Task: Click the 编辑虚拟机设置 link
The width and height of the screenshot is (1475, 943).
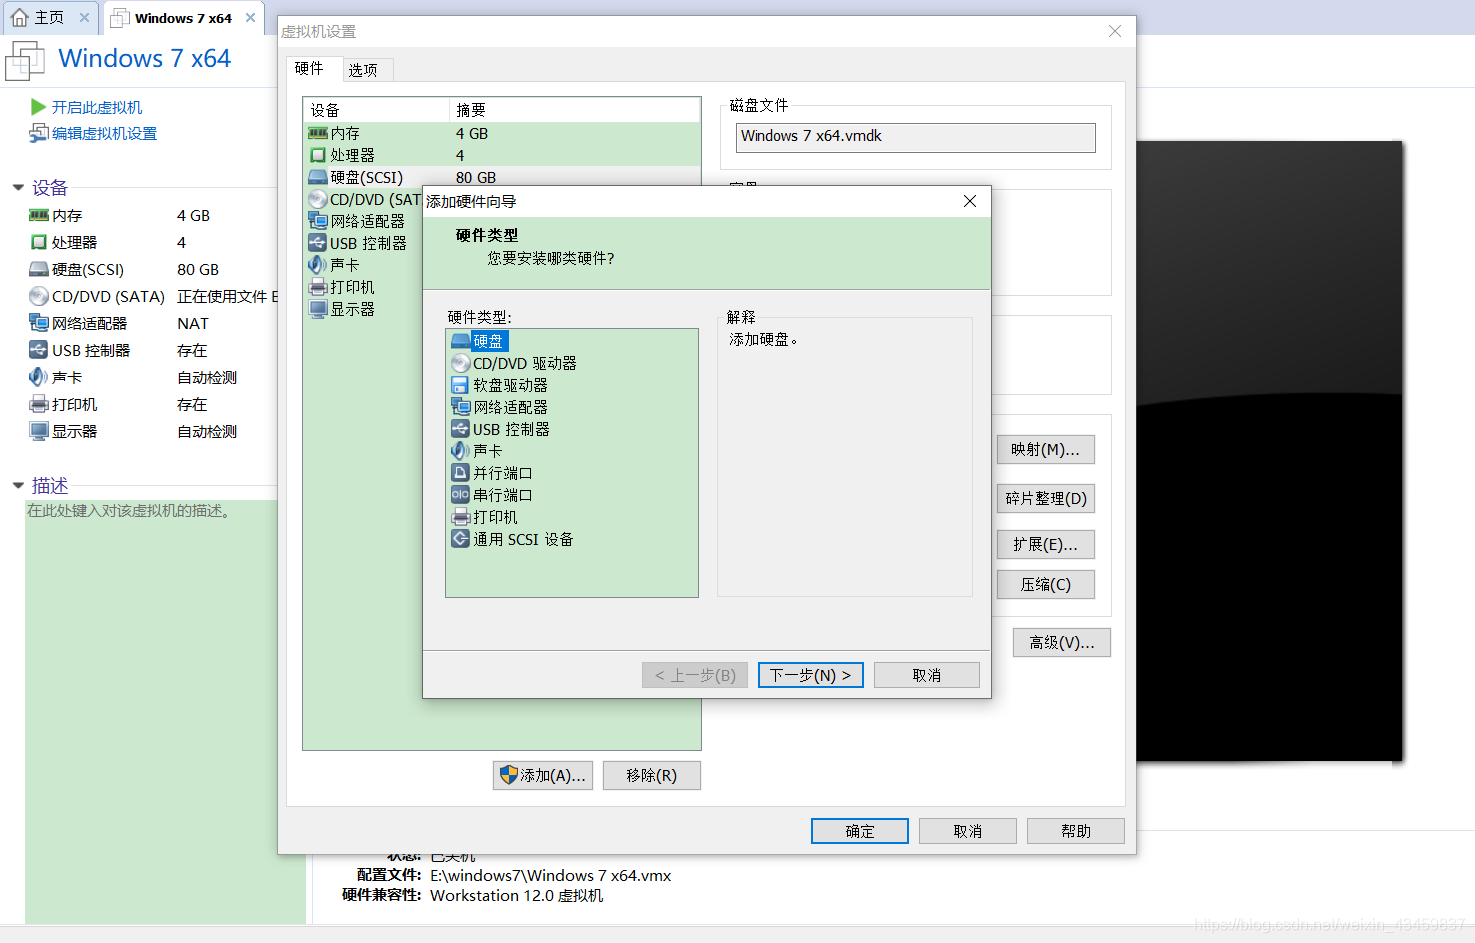Action: point(104,133)
